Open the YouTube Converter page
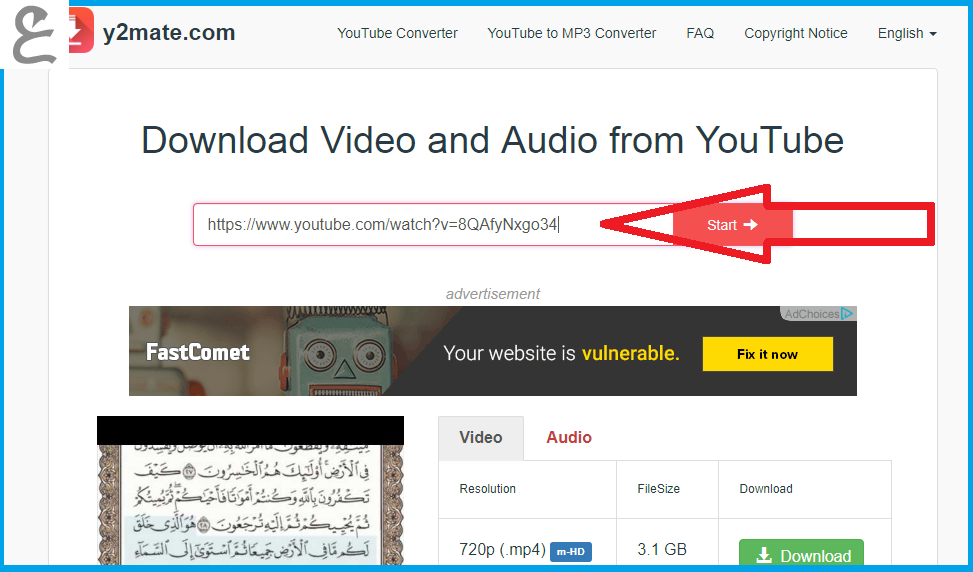Screen dimensions: 973x572 point(397,34)
